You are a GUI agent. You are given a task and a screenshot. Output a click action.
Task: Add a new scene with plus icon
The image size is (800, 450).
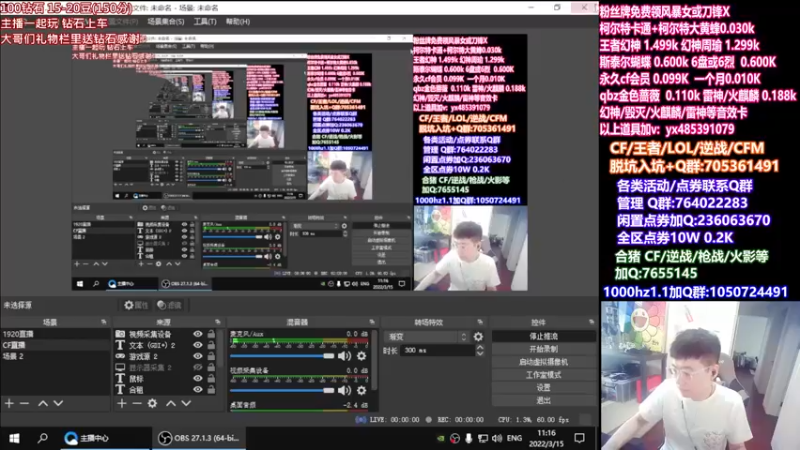[x=9, y=404]
